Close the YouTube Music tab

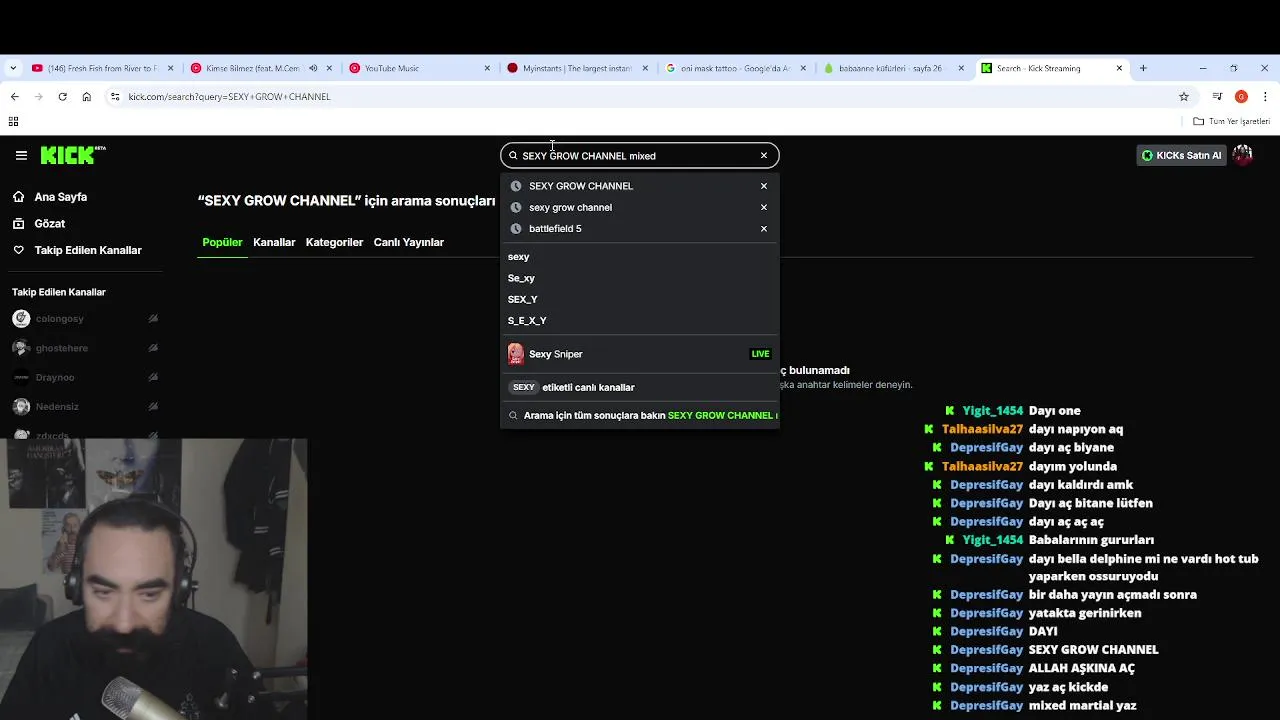point(487,68)
